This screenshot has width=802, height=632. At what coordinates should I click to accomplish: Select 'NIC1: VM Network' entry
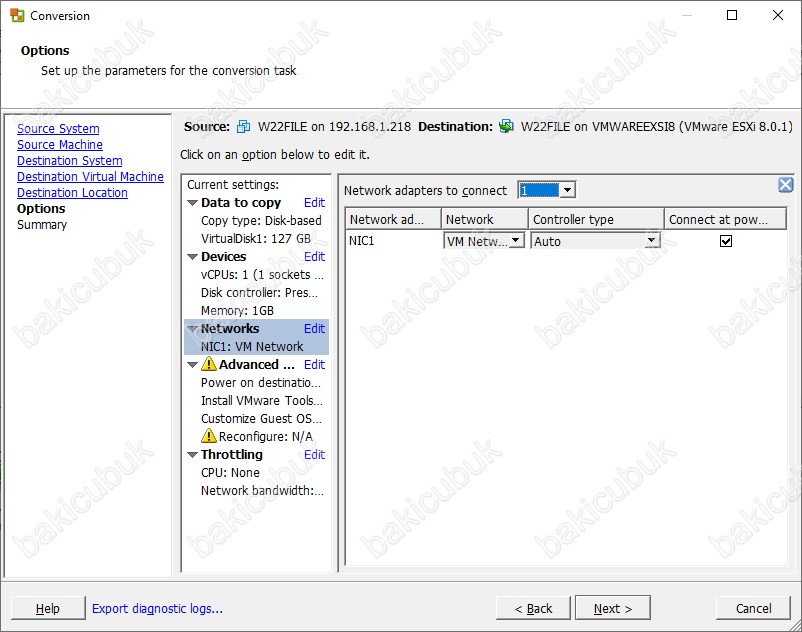252,346
